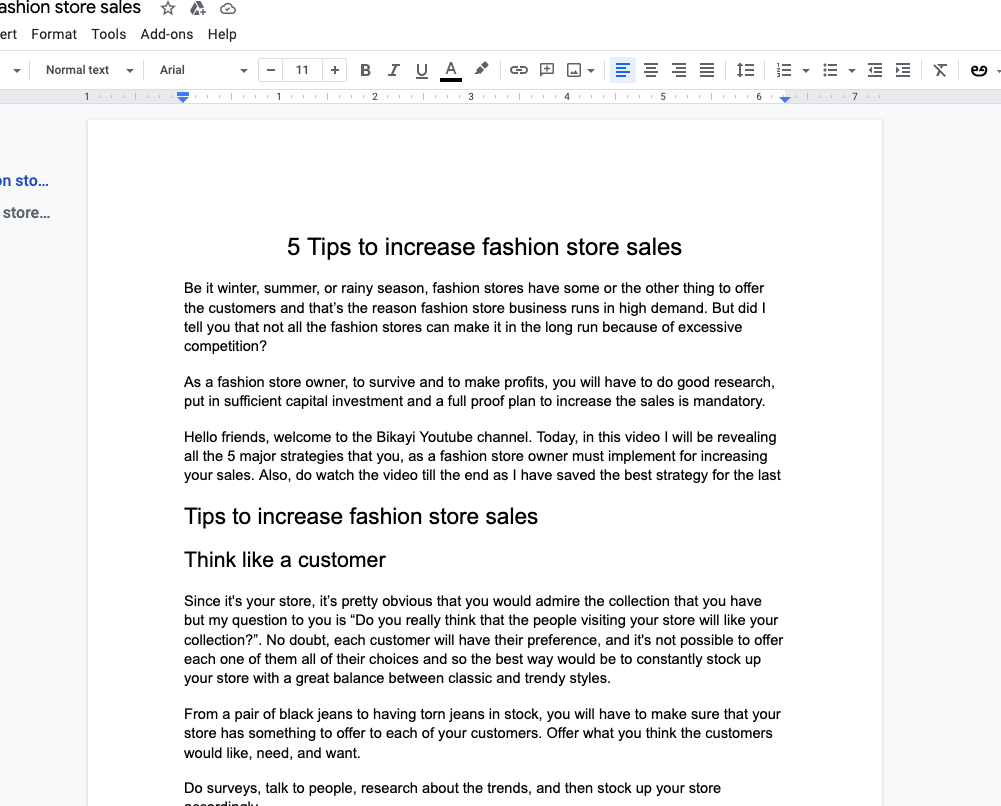
Task: Click paragraph starting 'Since it's your store'
Action: click(484, 639)
